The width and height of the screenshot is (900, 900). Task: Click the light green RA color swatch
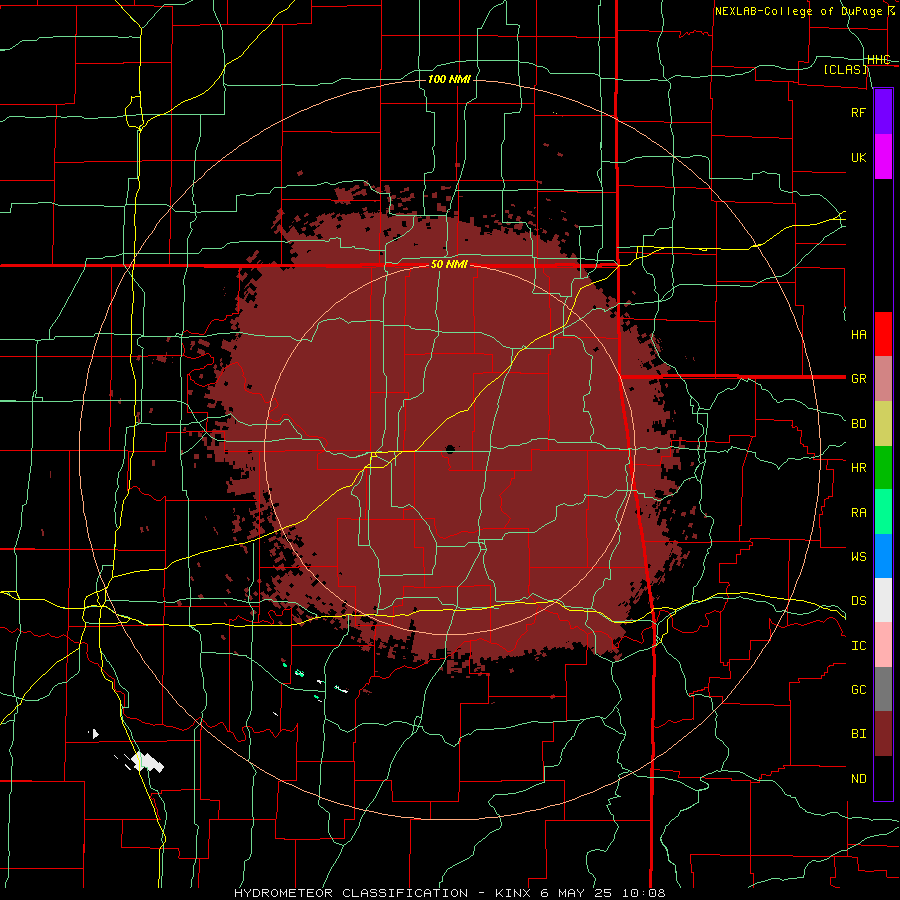883,512
